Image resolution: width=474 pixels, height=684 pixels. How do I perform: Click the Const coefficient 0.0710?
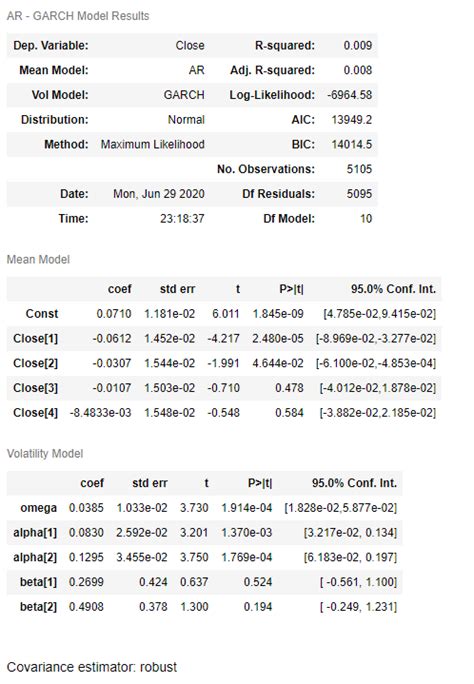[x=114, y=314]
